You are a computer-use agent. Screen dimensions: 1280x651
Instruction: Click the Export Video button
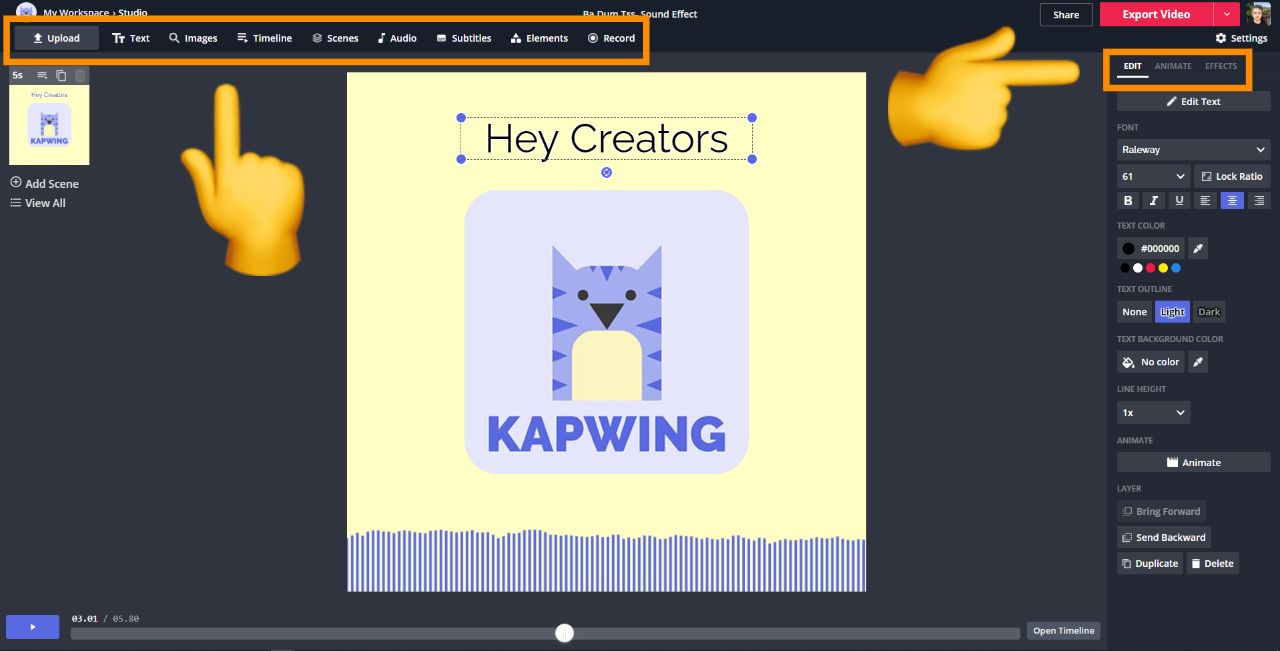(x=1156, y=14)
